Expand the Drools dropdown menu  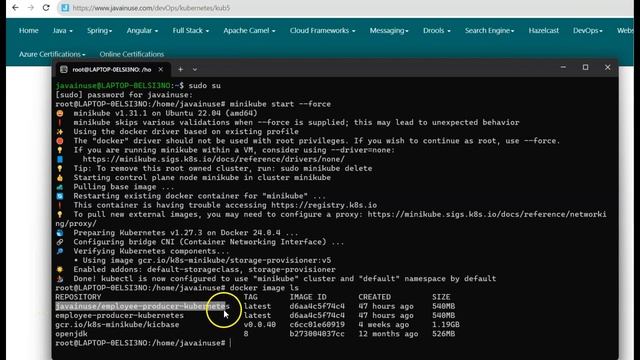coord(436,31)
